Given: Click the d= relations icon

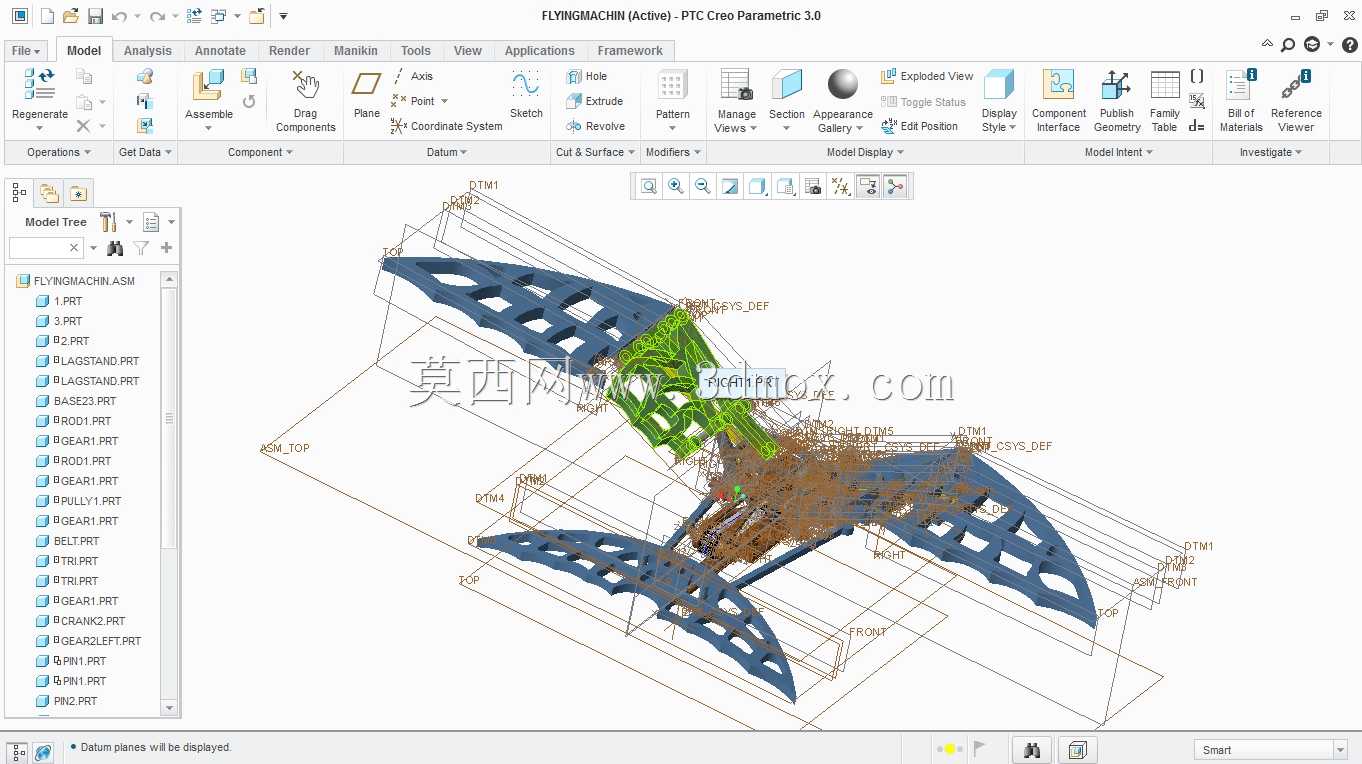Looking at the screenshot, I should coord(1197,126).
